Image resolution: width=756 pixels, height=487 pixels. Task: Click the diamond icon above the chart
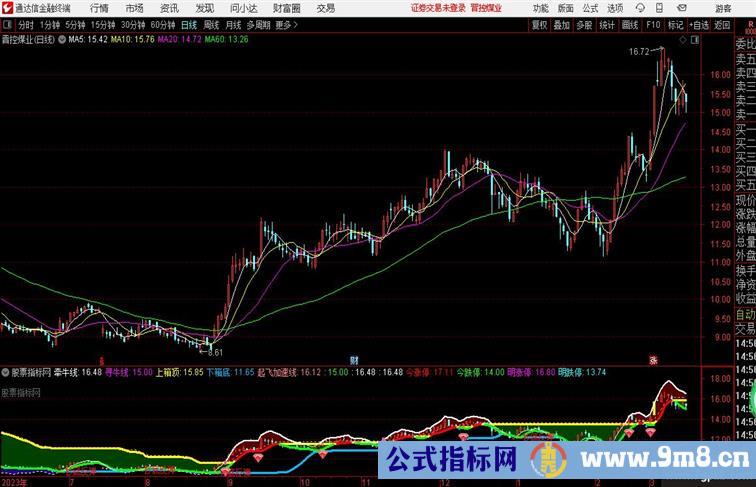[683, 40]
